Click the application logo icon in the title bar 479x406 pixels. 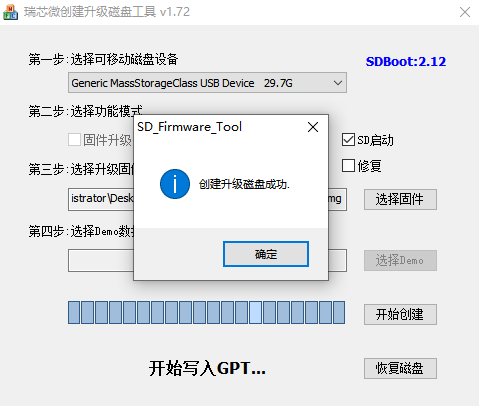click(10, 12)
